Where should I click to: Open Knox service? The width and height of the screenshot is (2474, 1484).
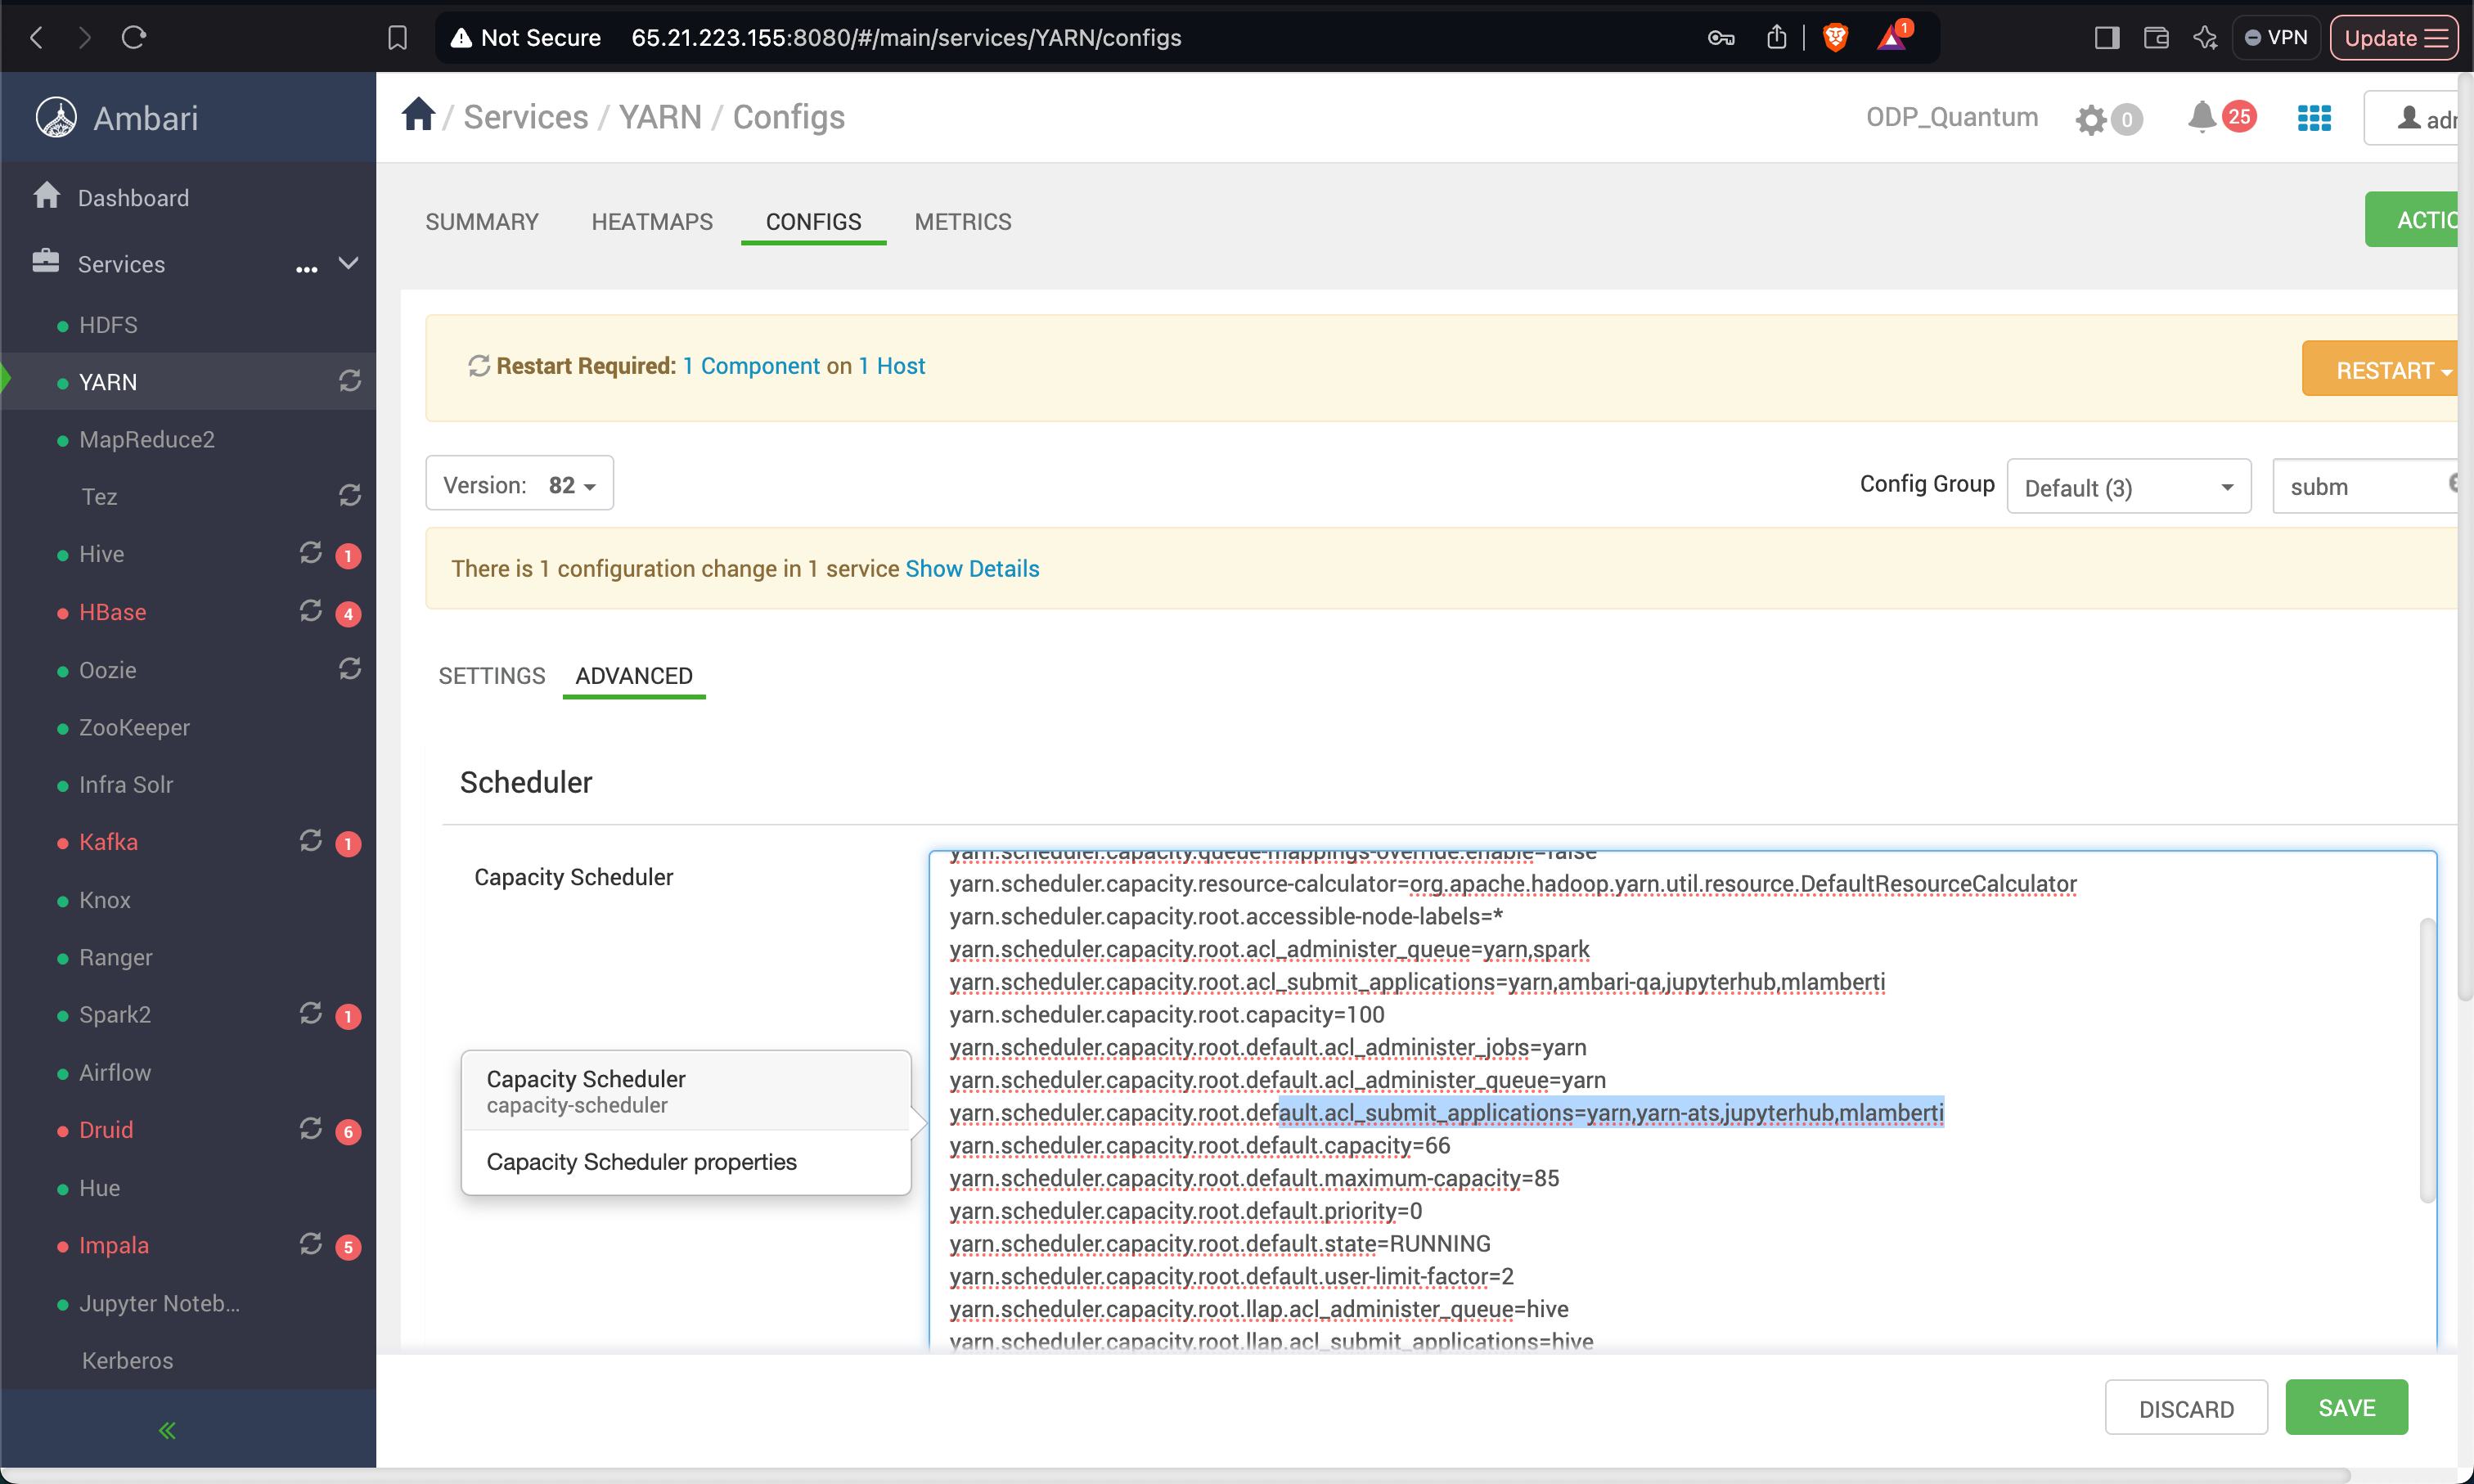[105, 900]
